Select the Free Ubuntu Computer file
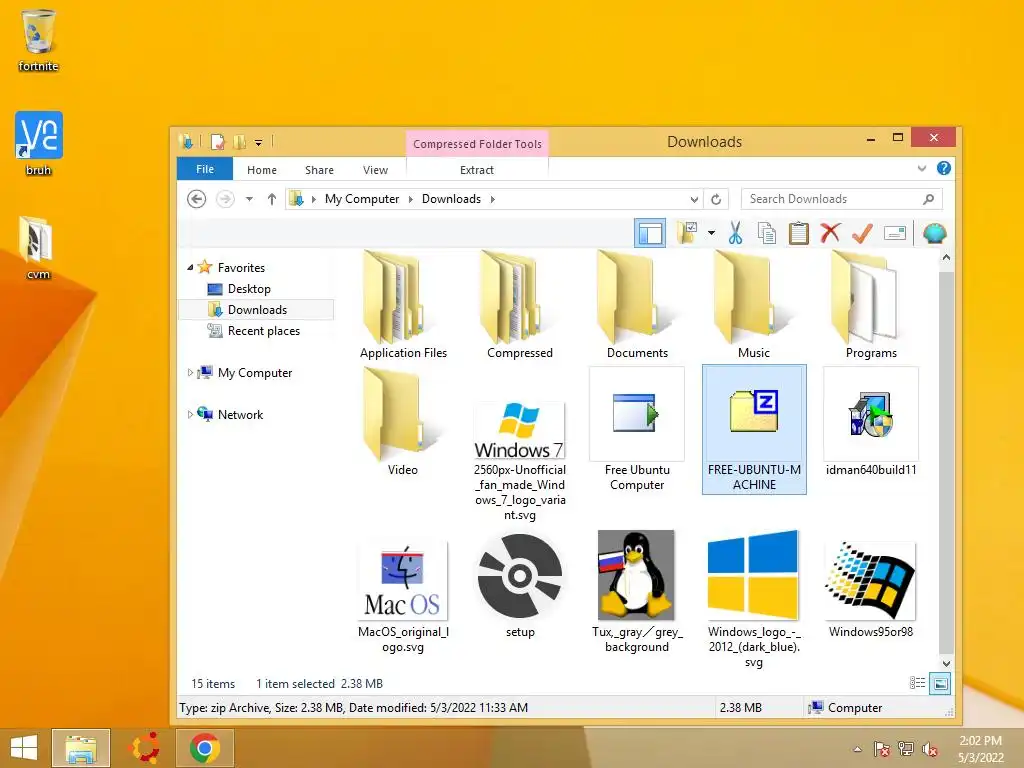 [x=637, y=430]
